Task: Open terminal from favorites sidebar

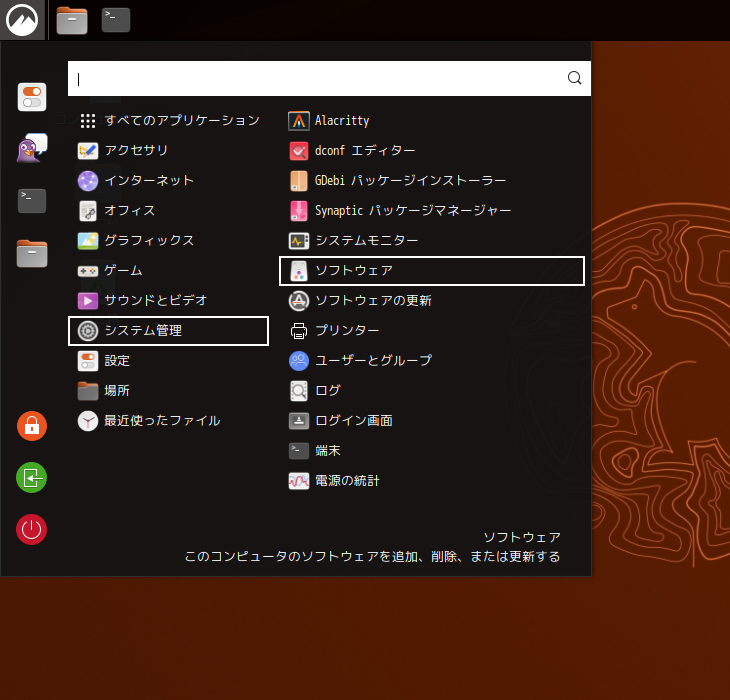Action: tap(32, 201)
